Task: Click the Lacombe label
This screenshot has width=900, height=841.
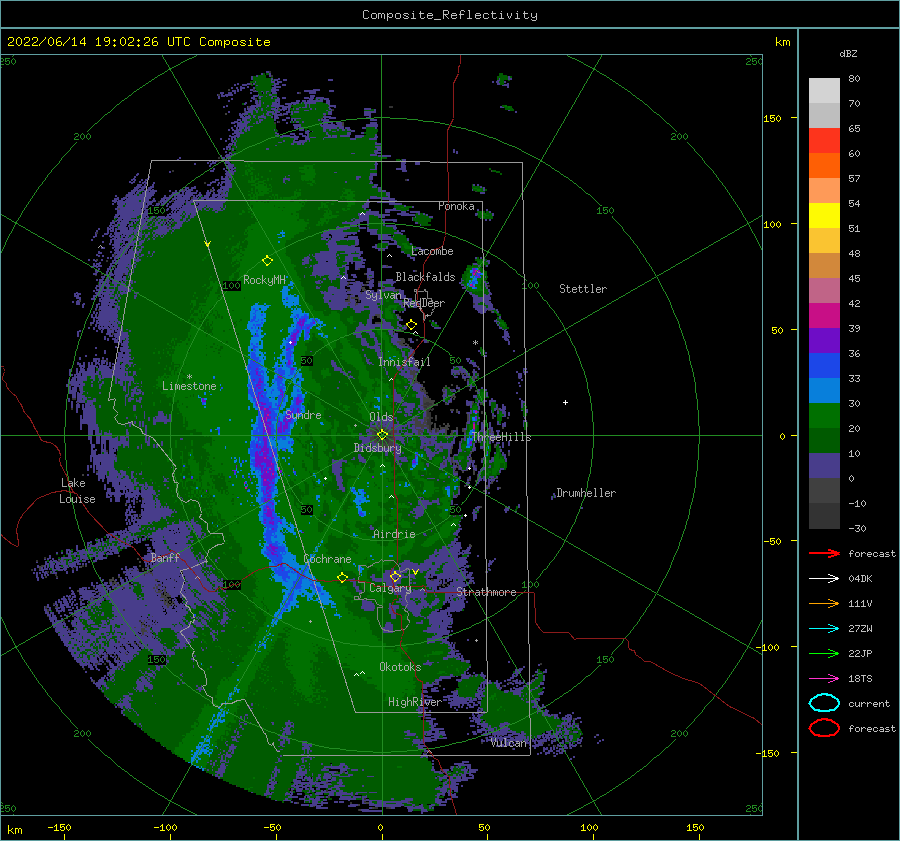Action: point(432,251)
